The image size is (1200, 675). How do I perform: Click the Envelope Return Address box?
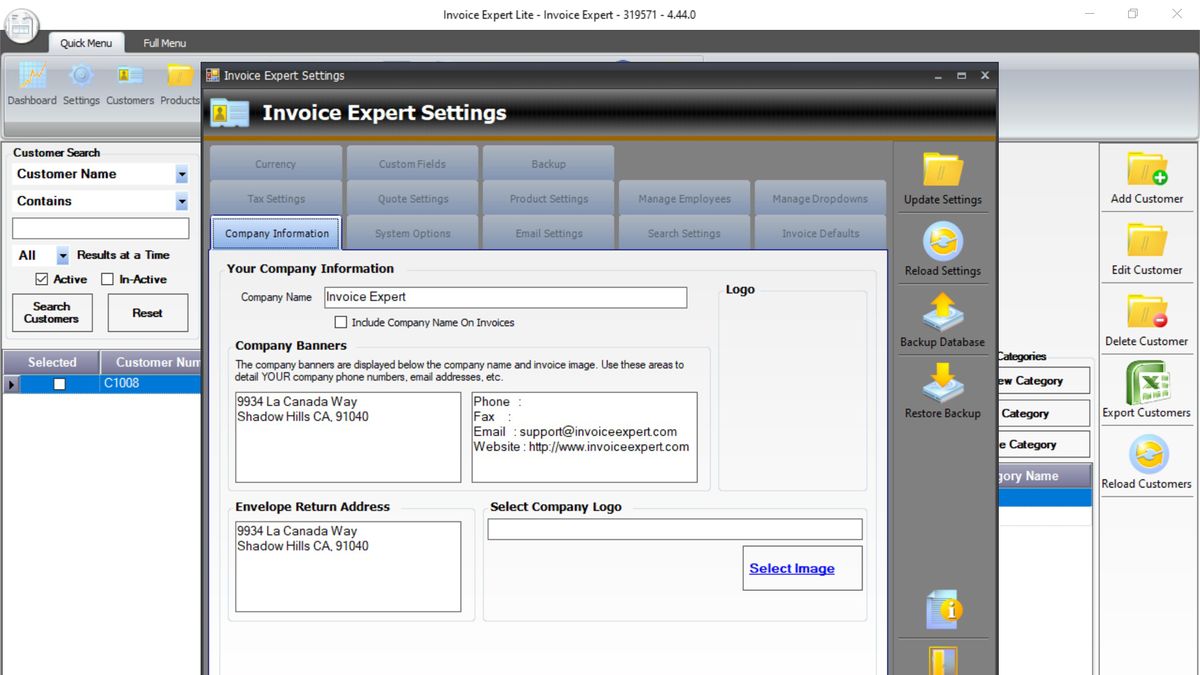(x=348, y=566)
